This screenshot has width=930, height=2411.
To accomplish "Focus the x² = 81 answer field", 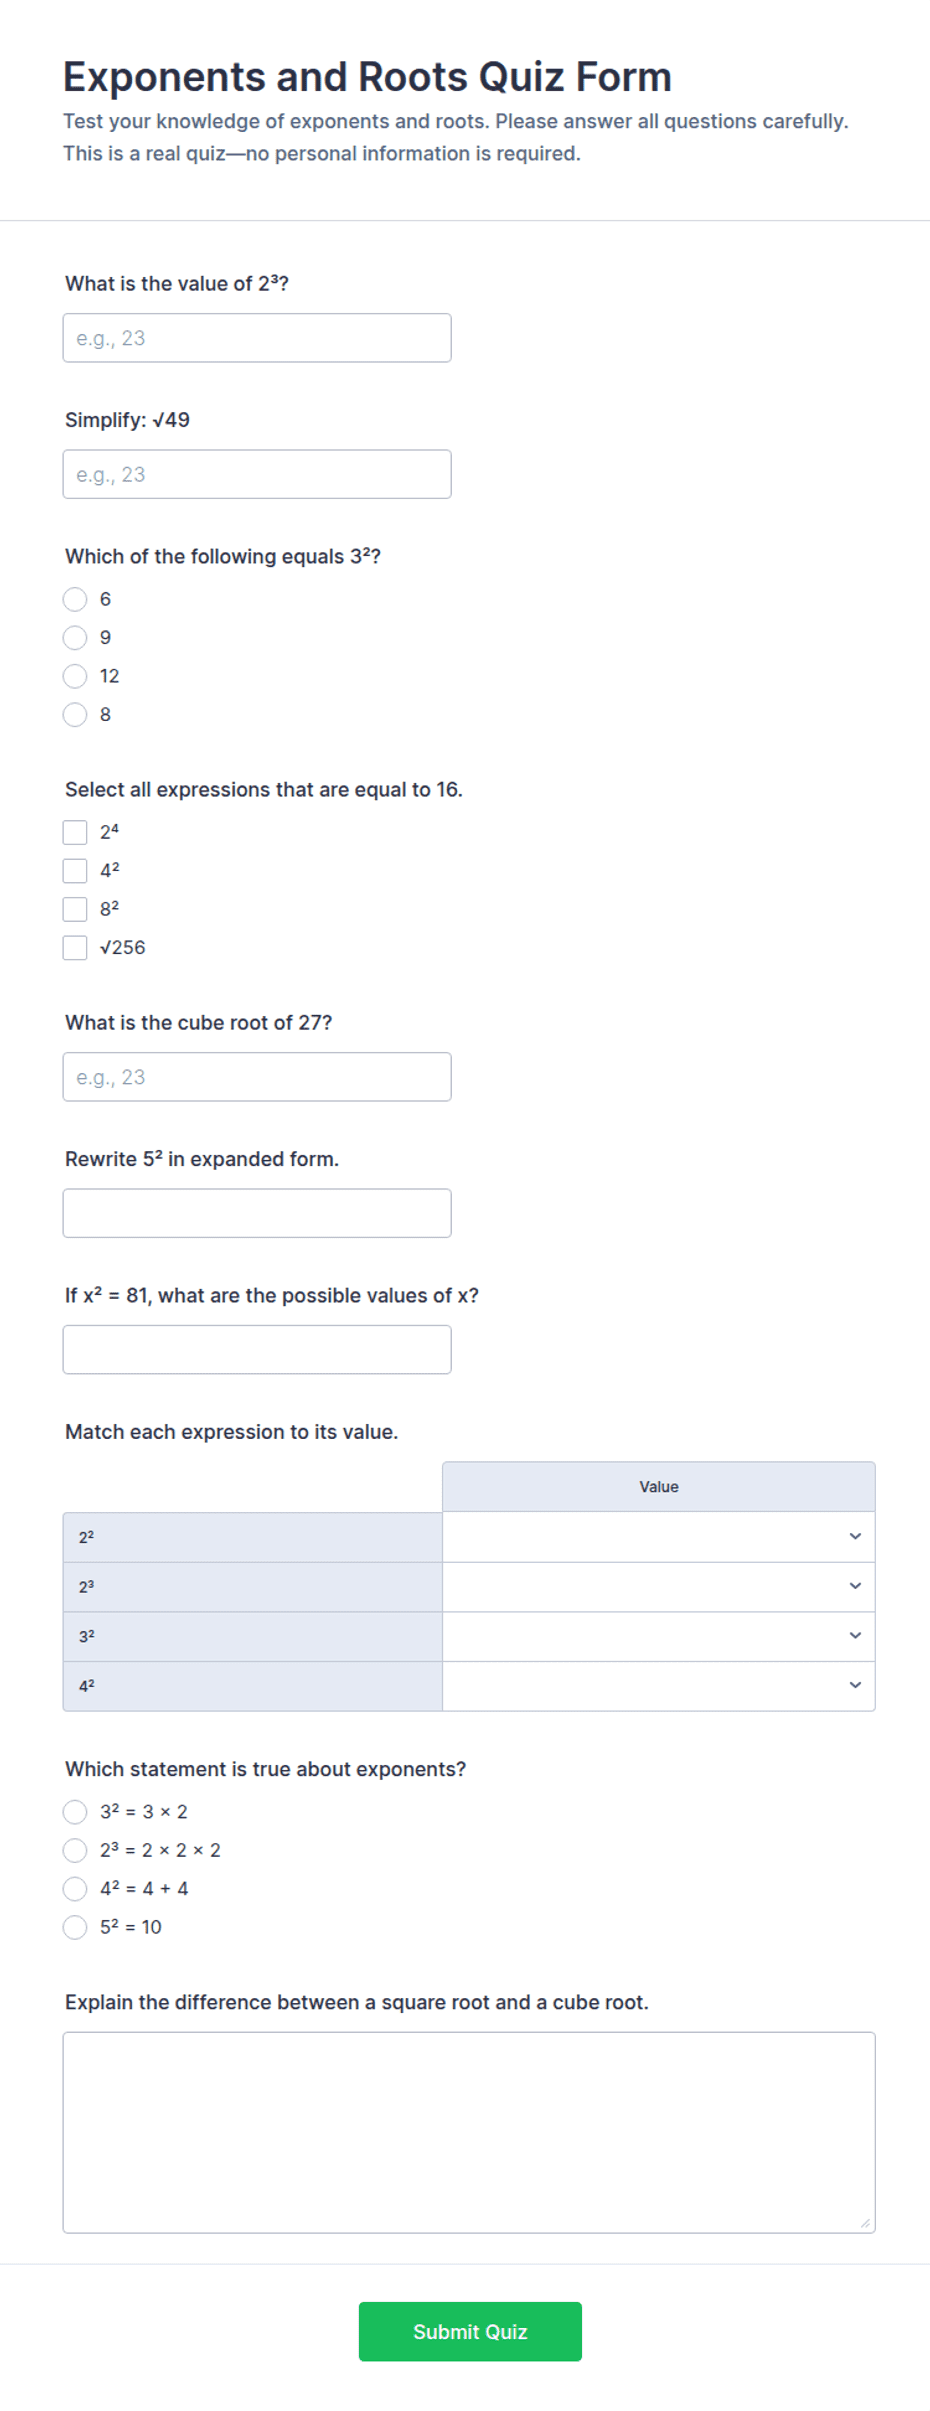I will pos(257,1350).
